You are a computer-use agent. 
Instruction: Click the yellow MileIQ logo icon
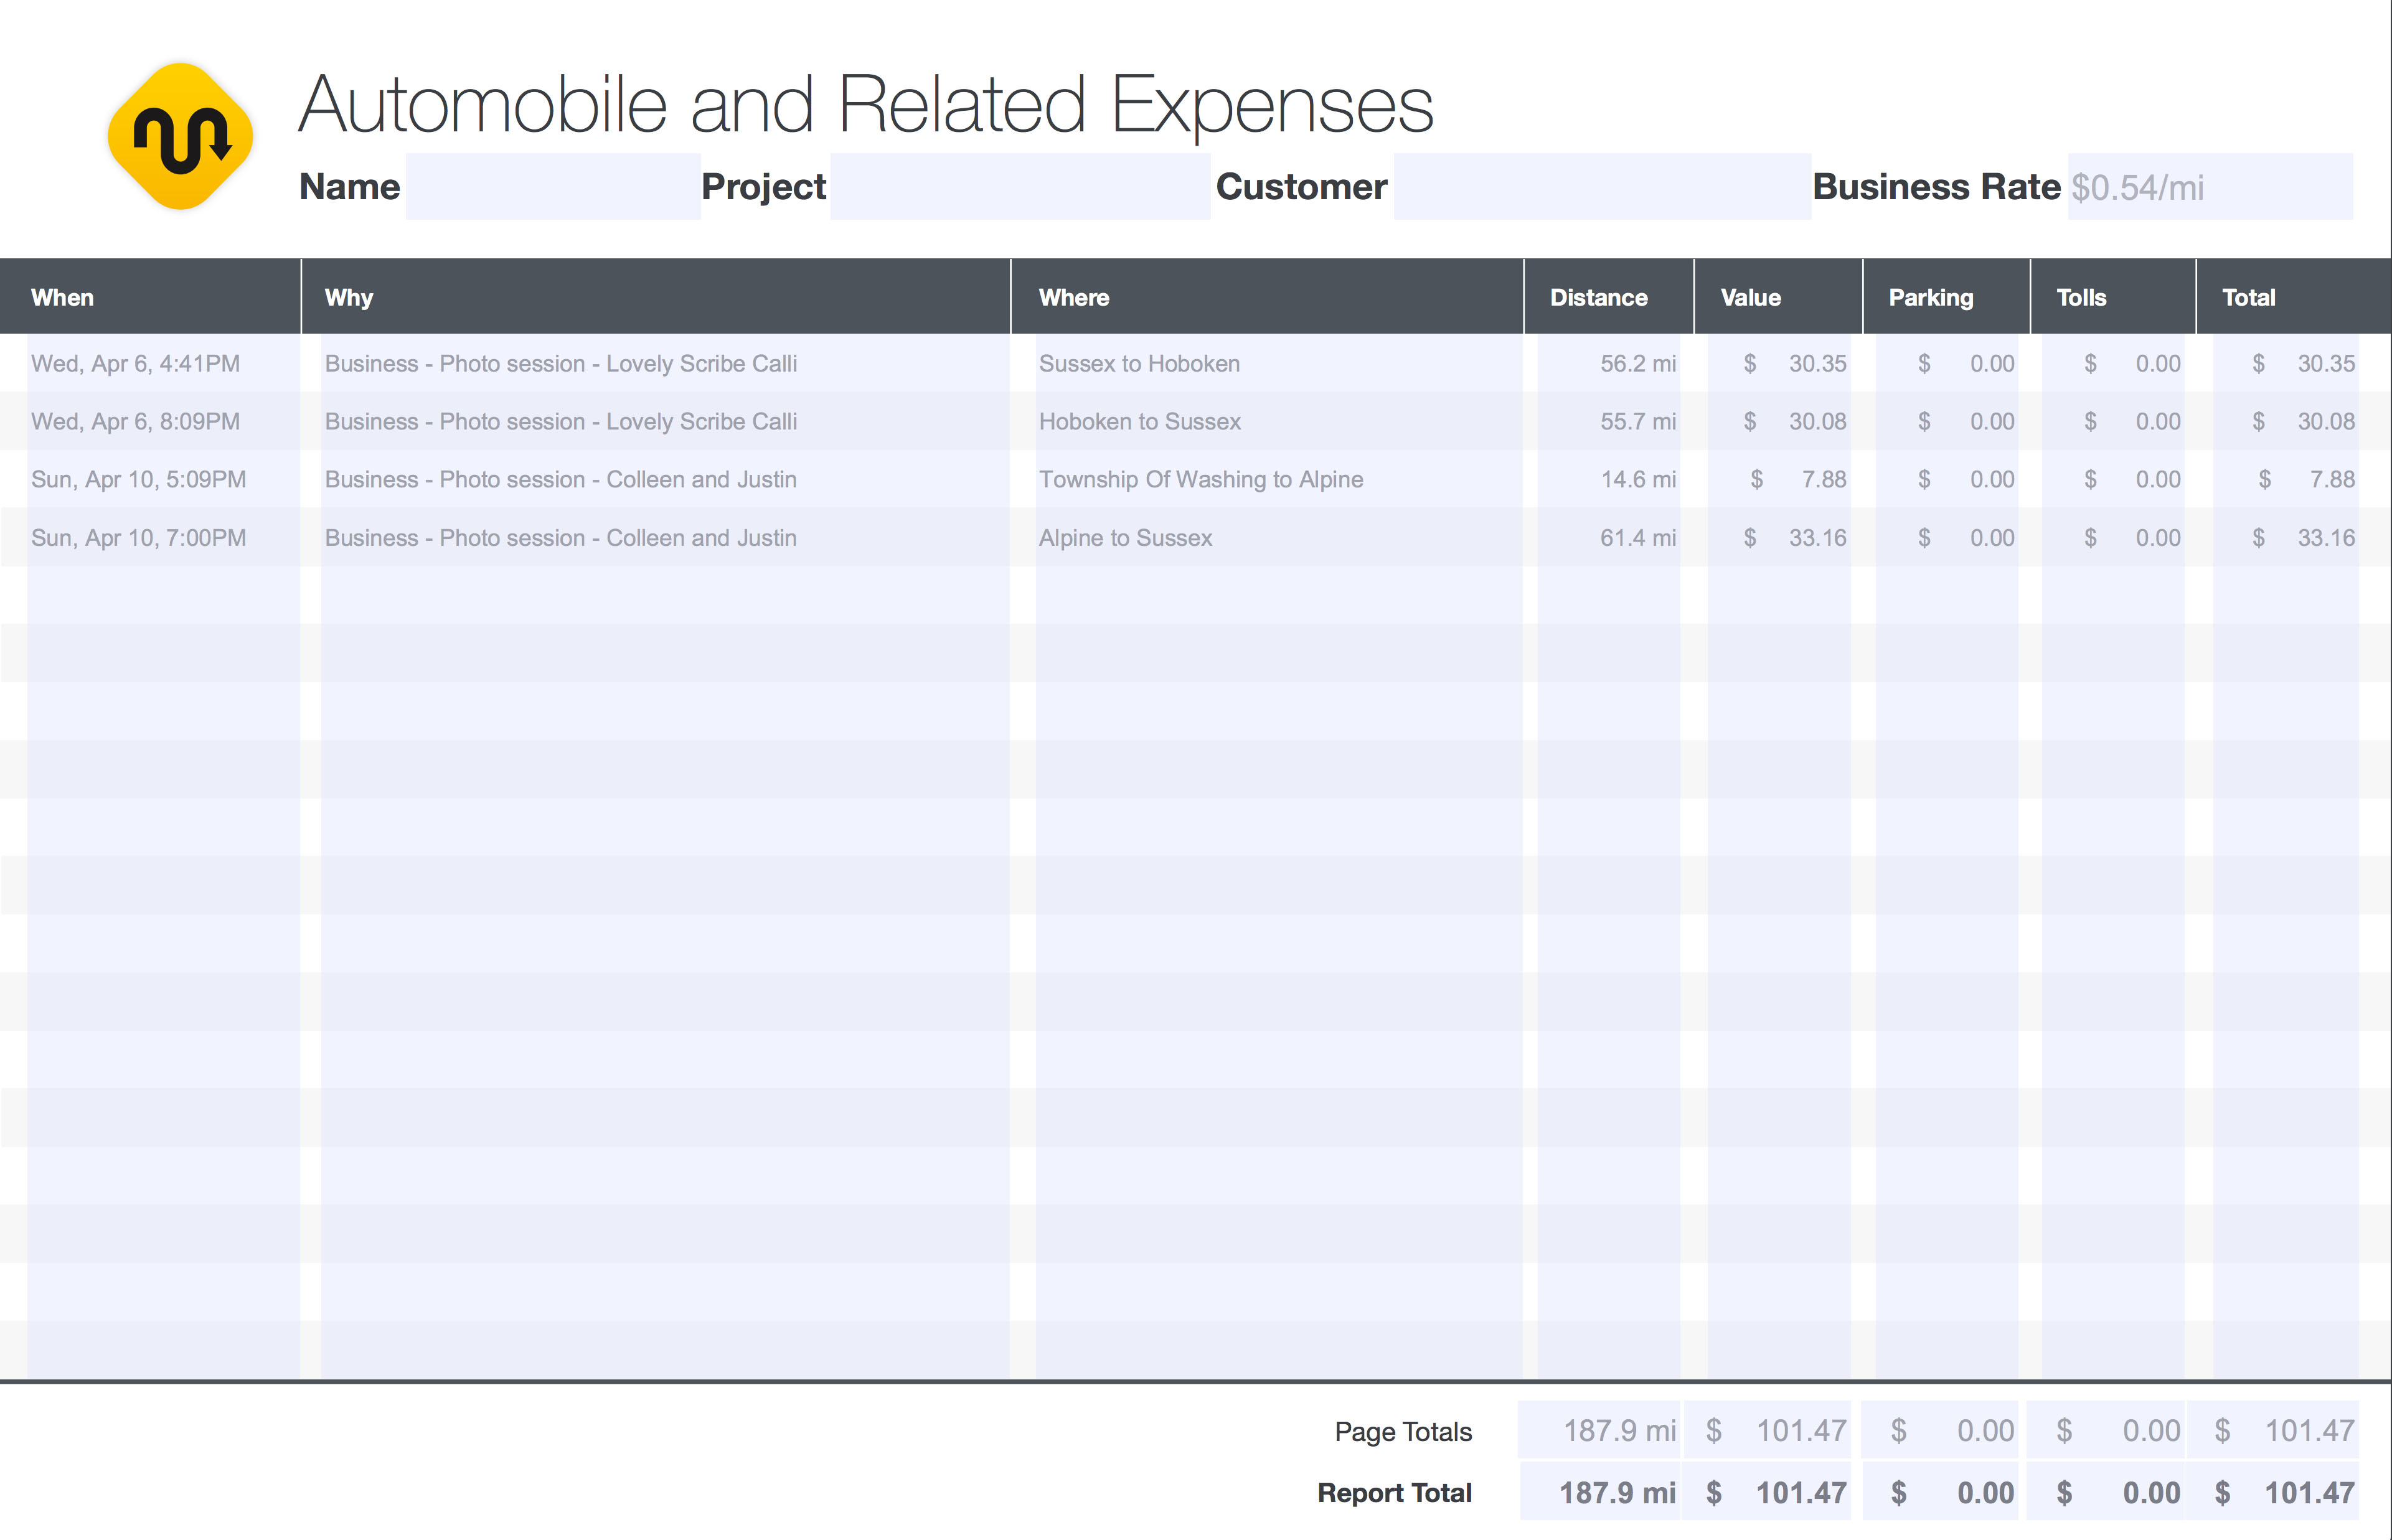pyautogui.click(x=180, y=136)
